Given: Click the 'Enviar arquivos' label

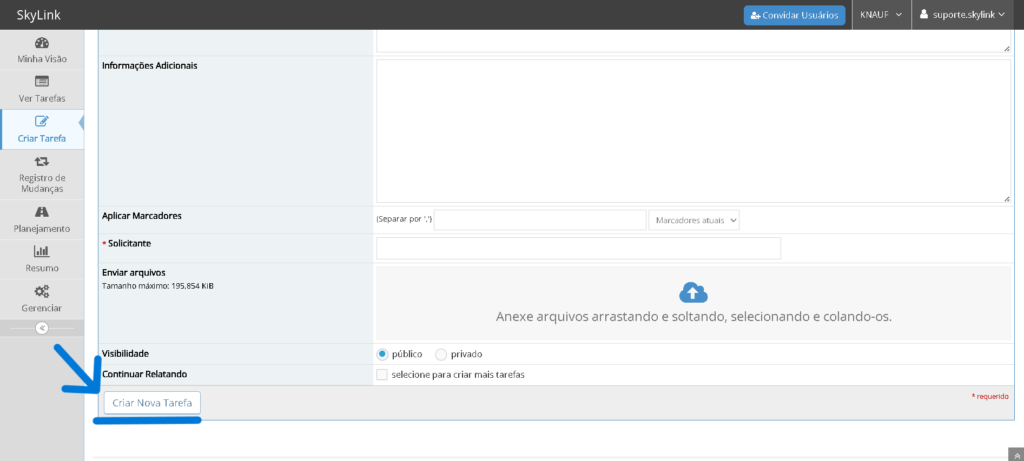Looking at the screenshot, I should tap(134, 272).
